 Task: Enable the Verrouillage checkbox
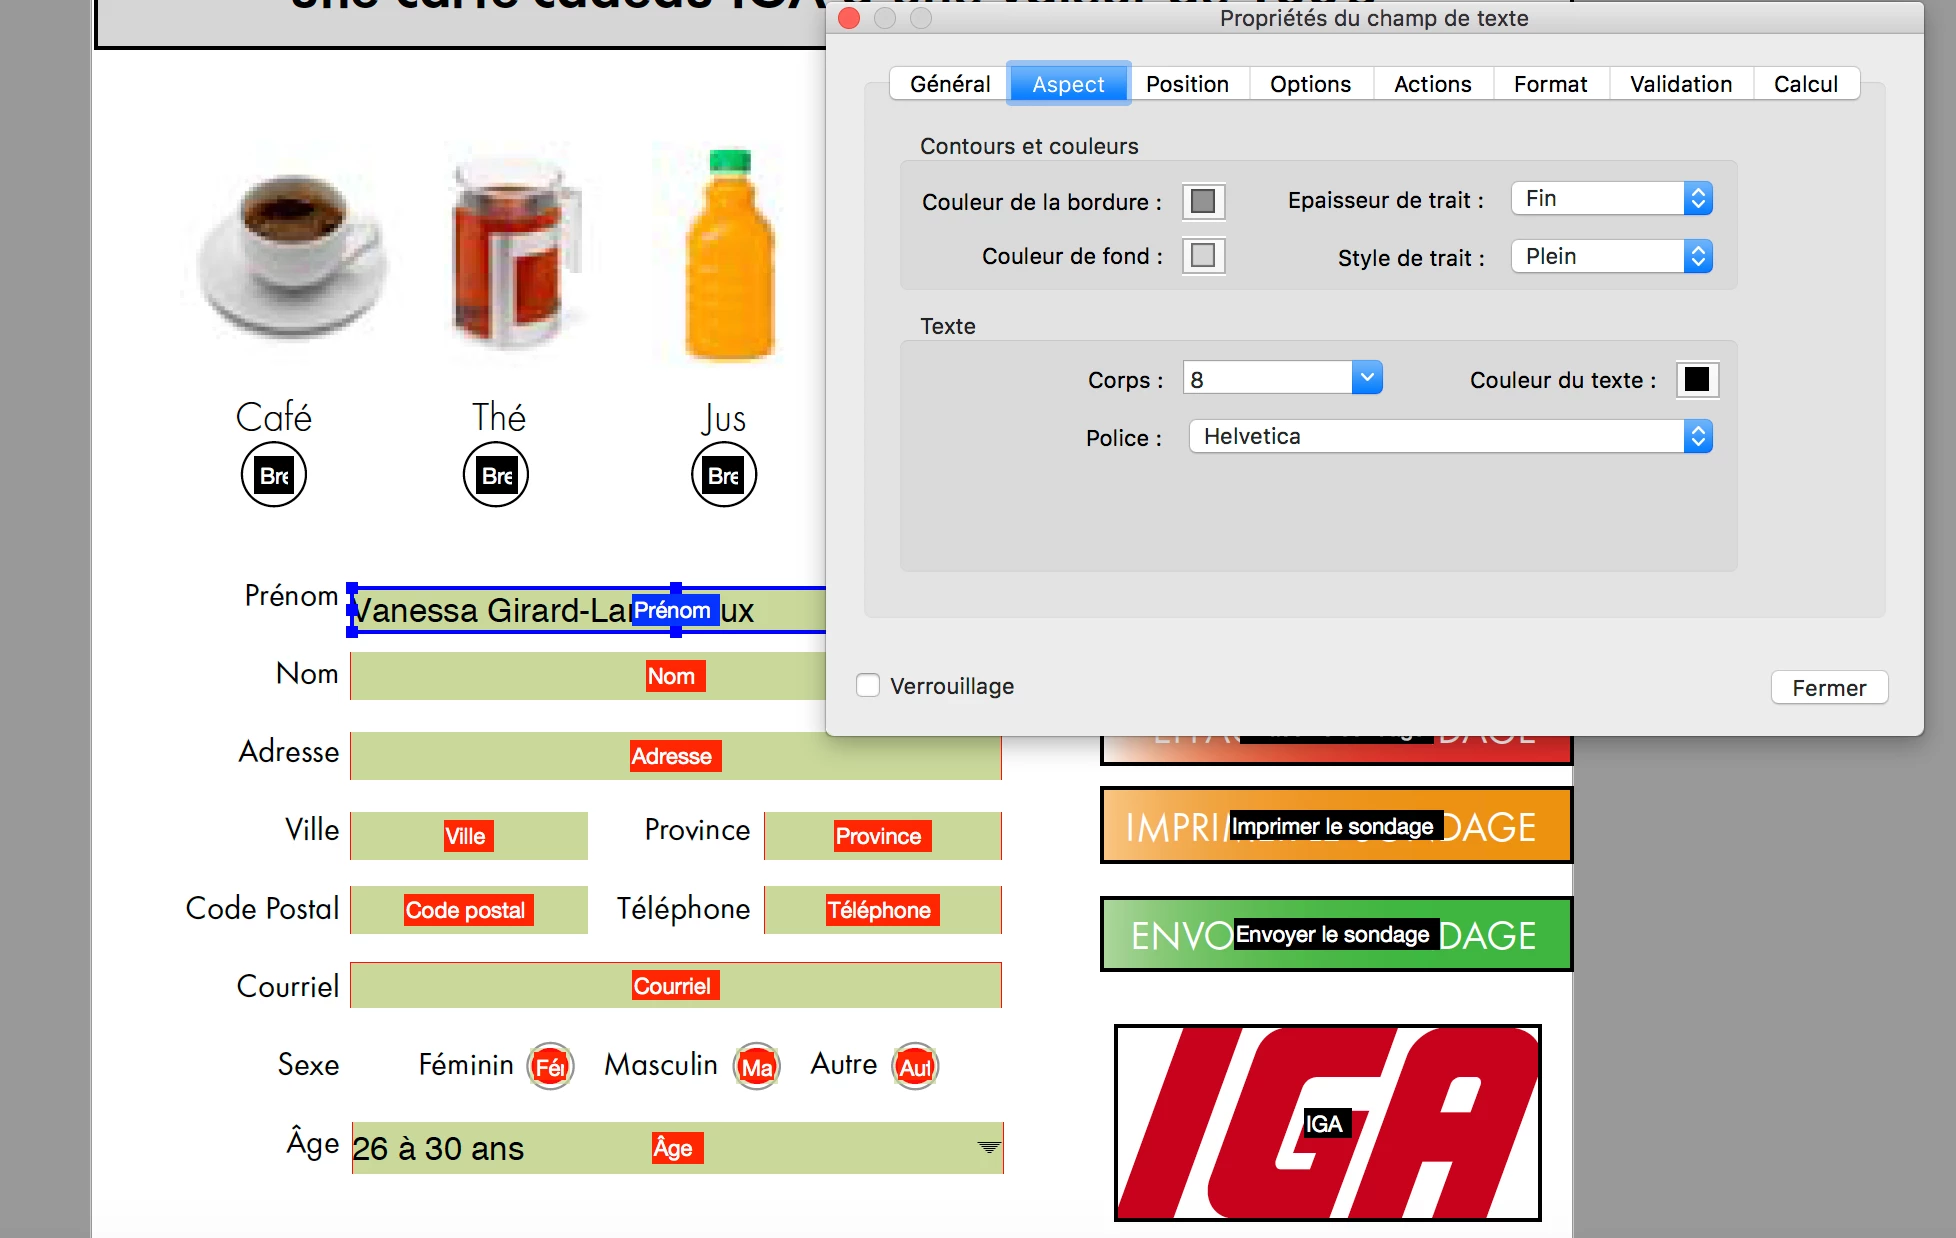(x=868, y=686)
